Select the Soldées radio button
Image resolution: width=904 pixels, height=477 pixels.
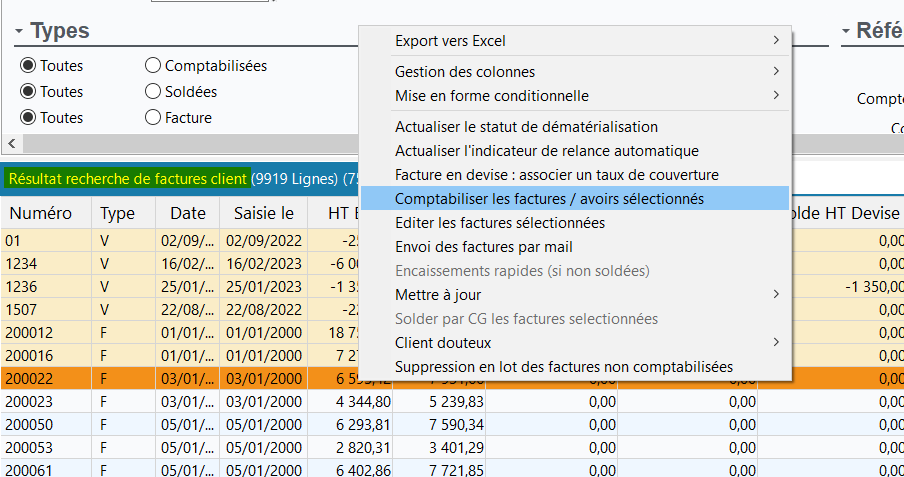click(153, 91)
